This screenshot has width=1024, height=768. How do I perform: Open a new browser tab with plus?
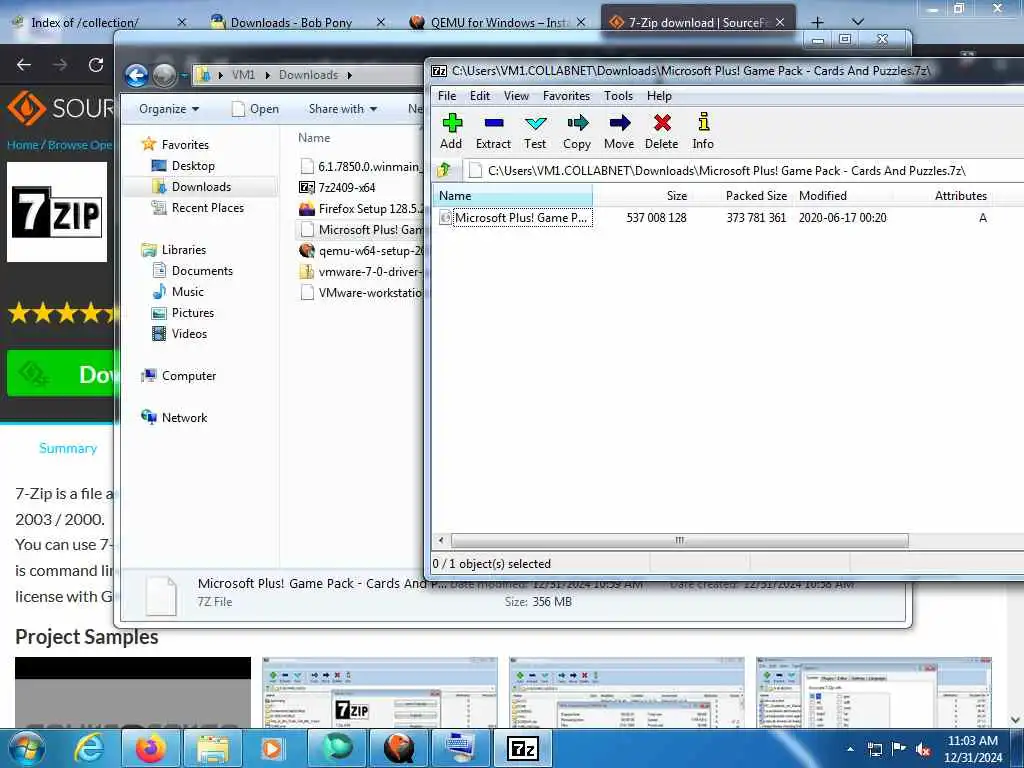pyautogui.click(x=817, y=22)
